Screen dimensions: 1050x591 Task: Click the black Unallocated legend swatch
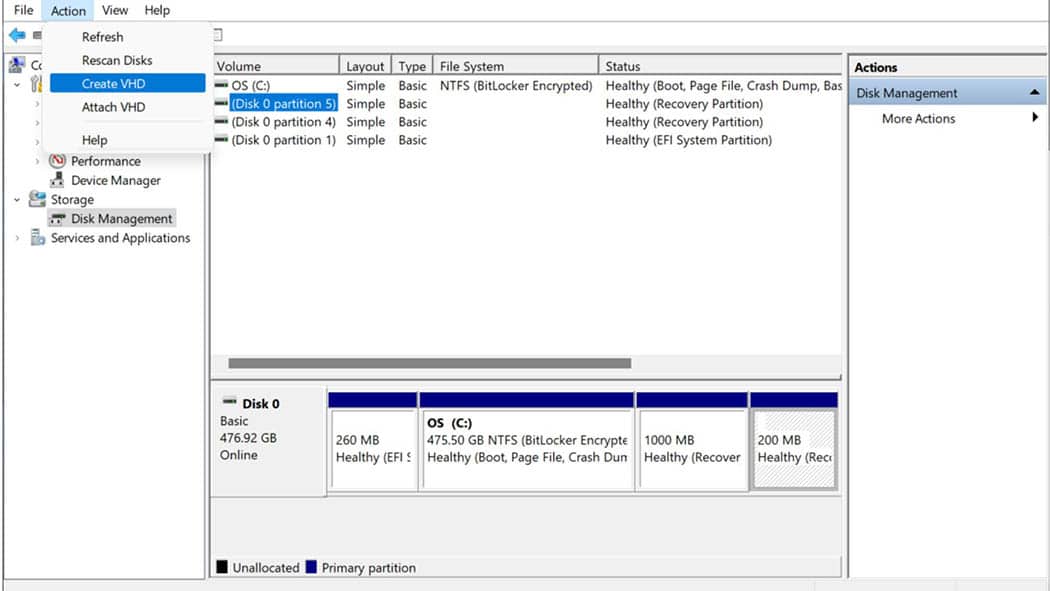pos(222,567)
